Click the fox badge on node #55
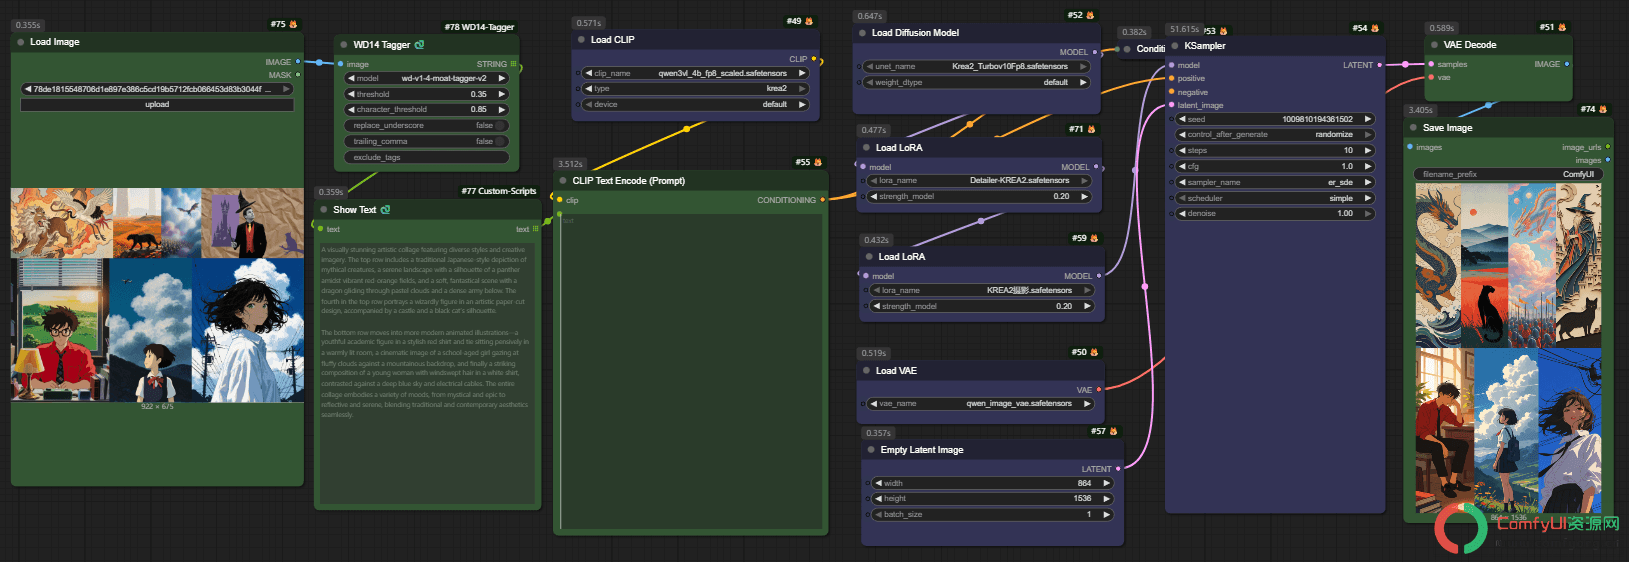Screen dimensions: 1629x562 pos(818,162)
